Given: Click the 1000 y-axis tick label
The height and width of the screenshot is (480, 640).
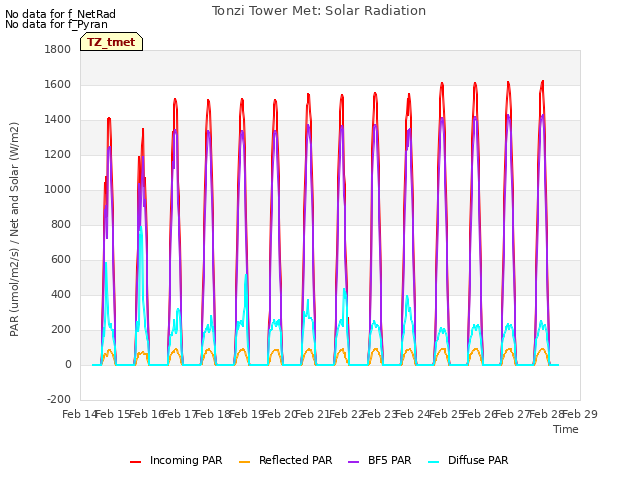Looking at the screenshot, I should click(58, 189).
